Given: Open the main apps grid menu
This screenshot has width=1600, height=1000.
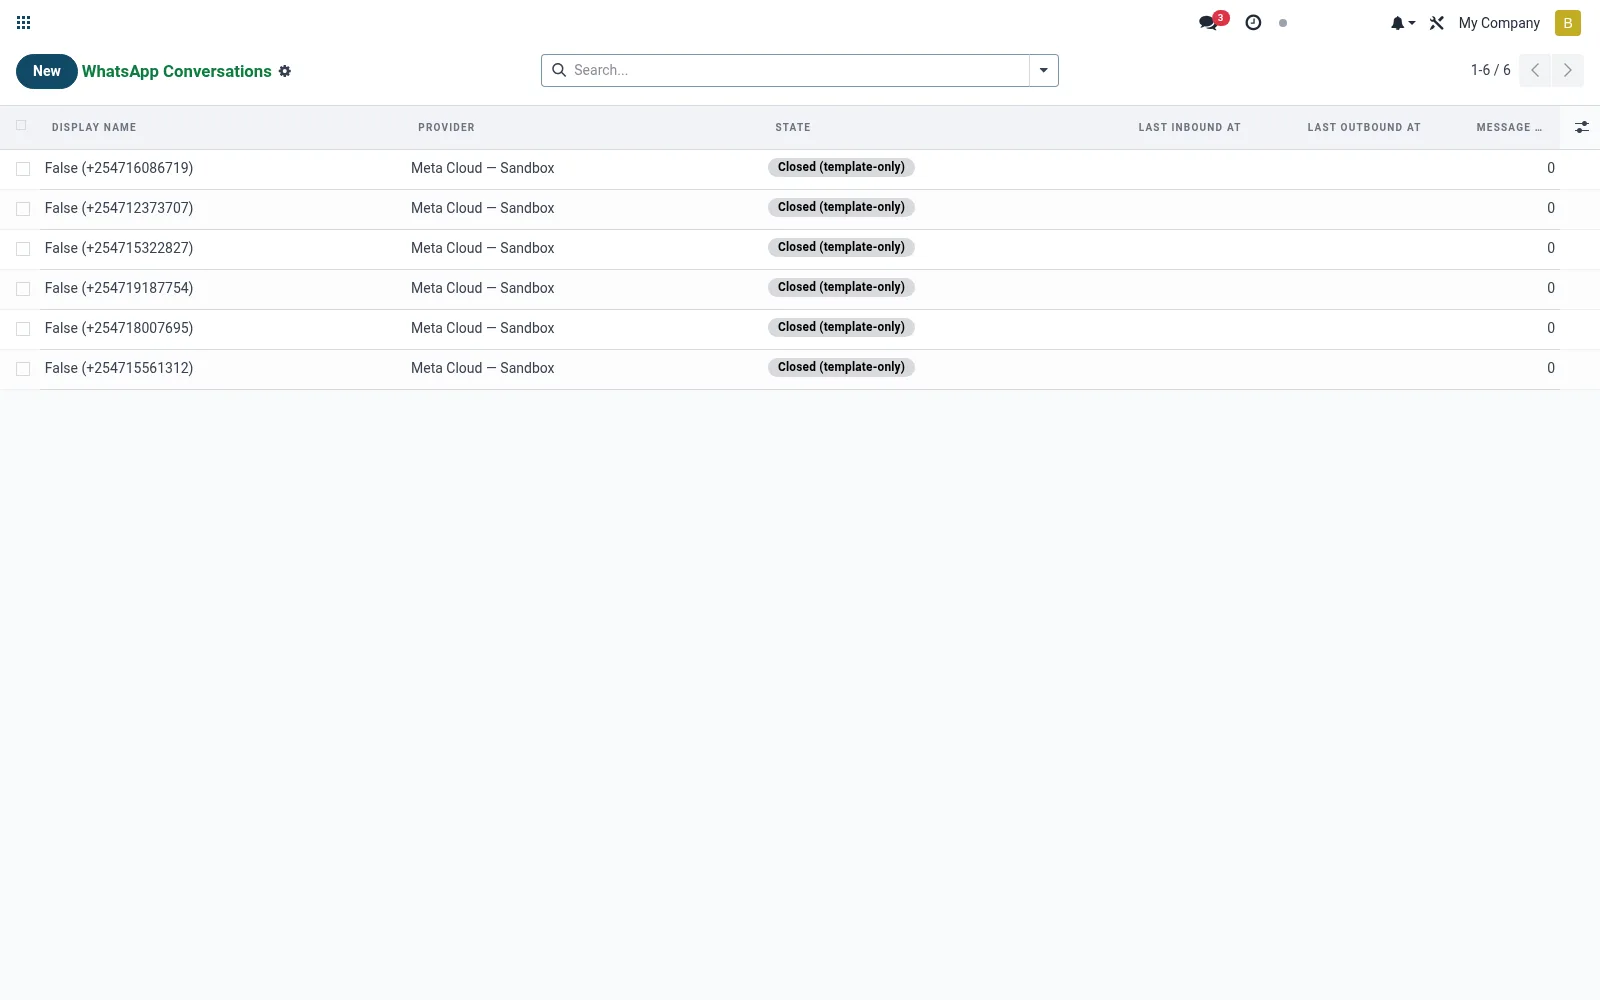Looking at the screenshot, I should click(23, 23).
